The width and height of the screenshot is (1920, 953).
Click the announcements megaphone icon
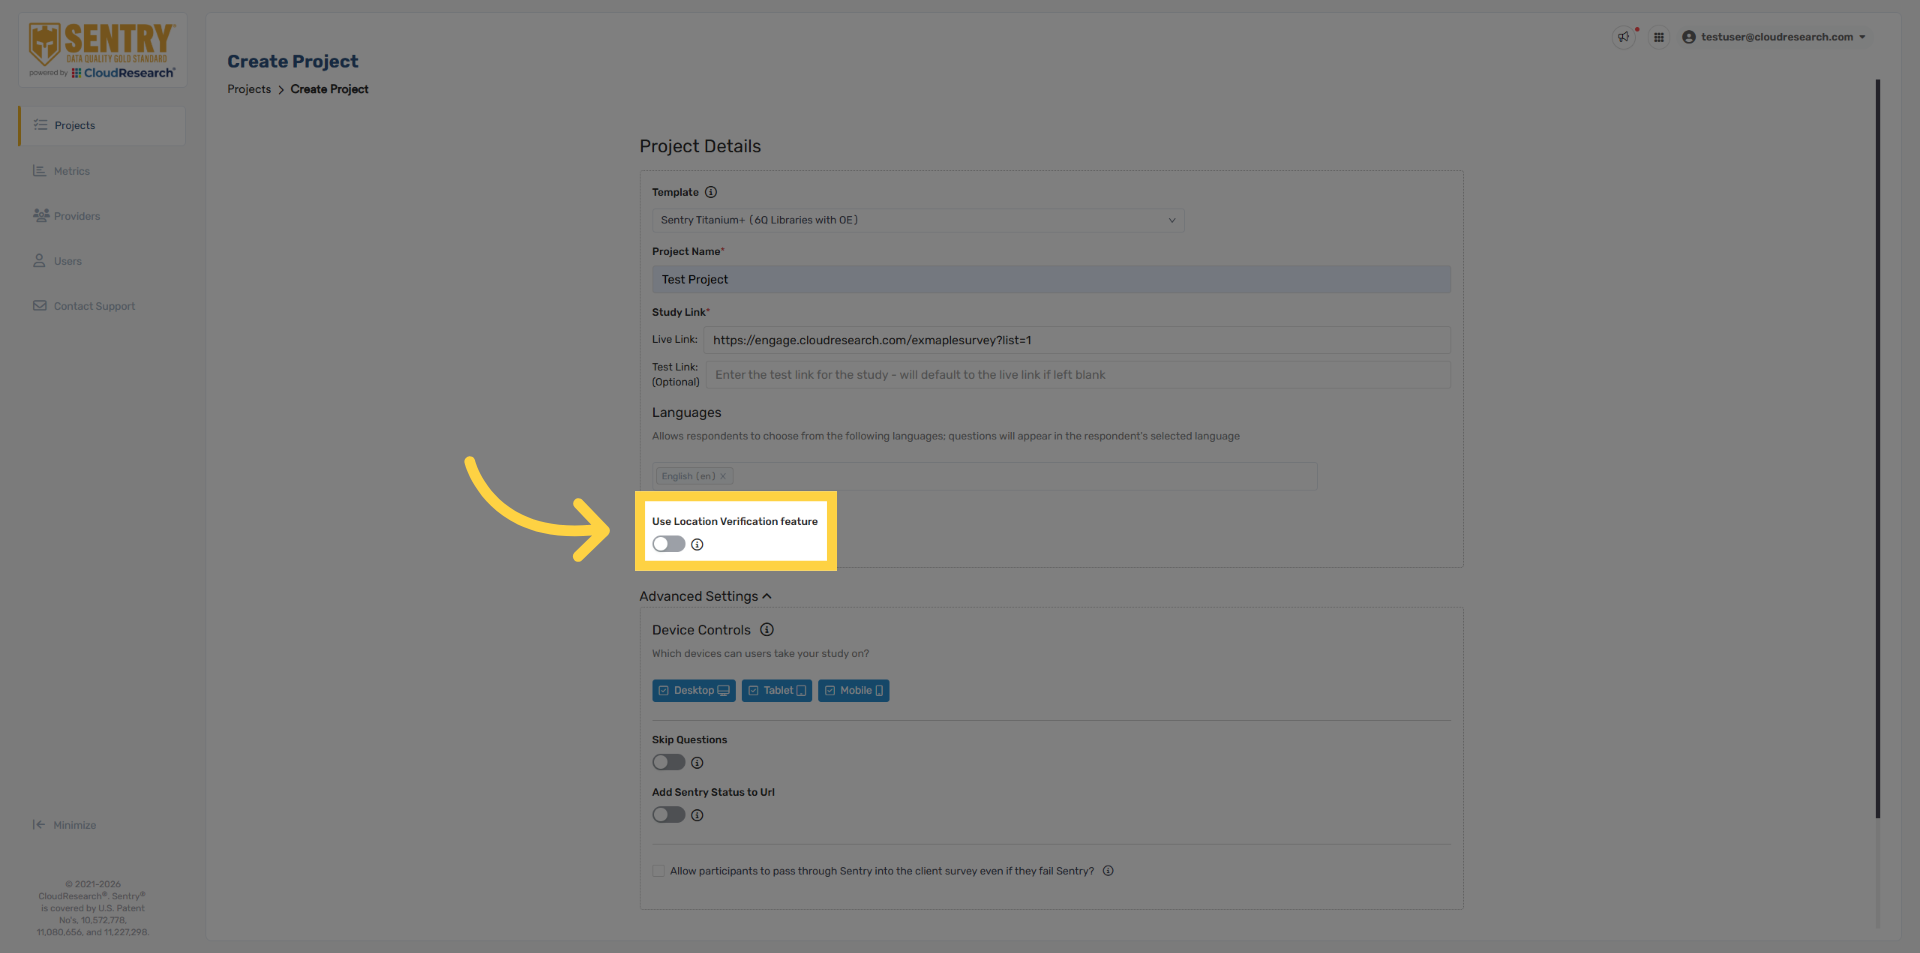pyautogui.click(x=1623, y=37)
